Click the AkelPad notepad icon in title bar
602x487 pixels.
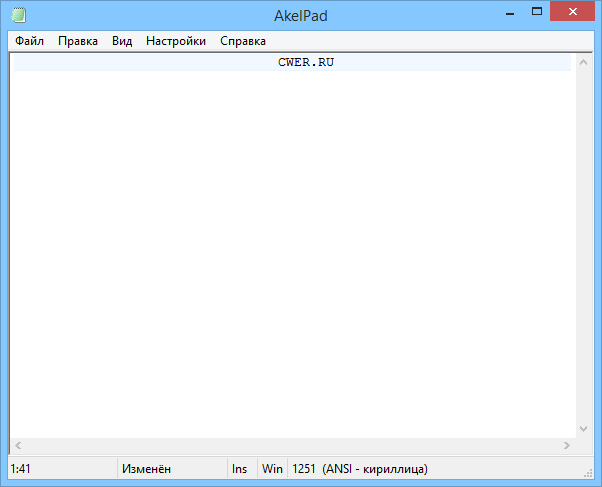point(19,16)
